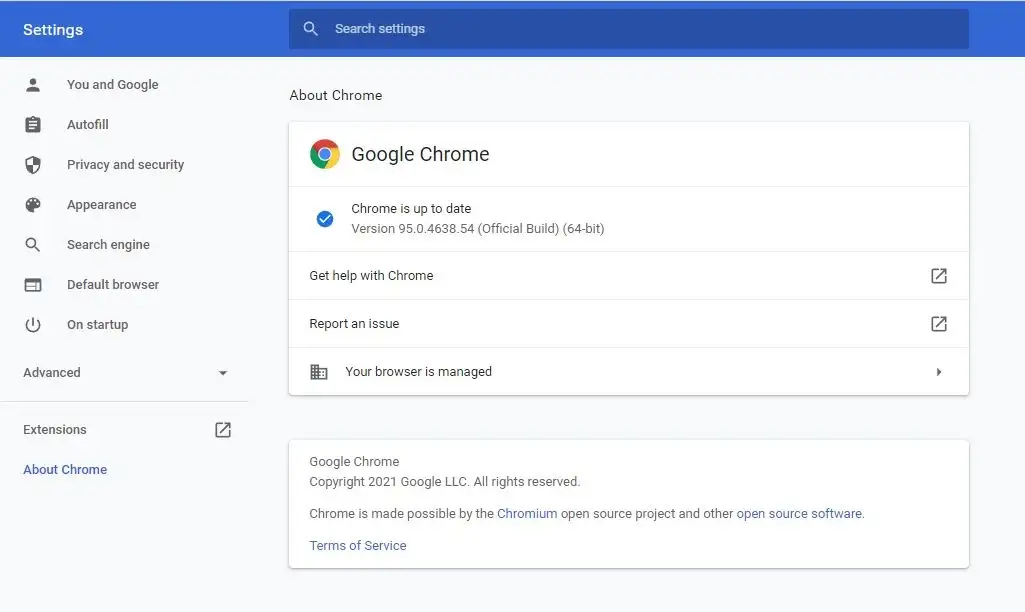The image size is (1025, 612).
Task: Click the Default browser window icon
Action: coord(33,285)
